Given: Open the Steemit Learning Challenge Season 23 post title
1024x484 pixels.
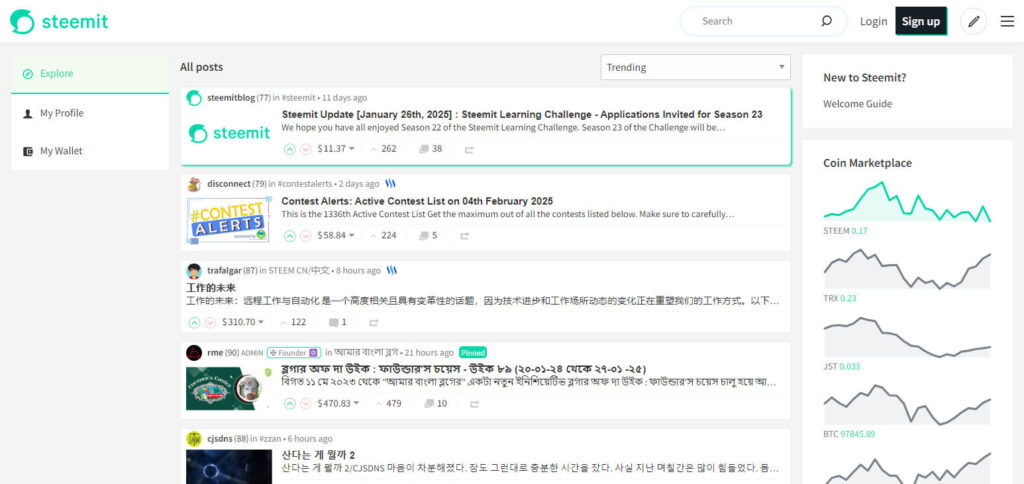Looking at the screenshot, I should pyautogui.click(x=522, y=114).
